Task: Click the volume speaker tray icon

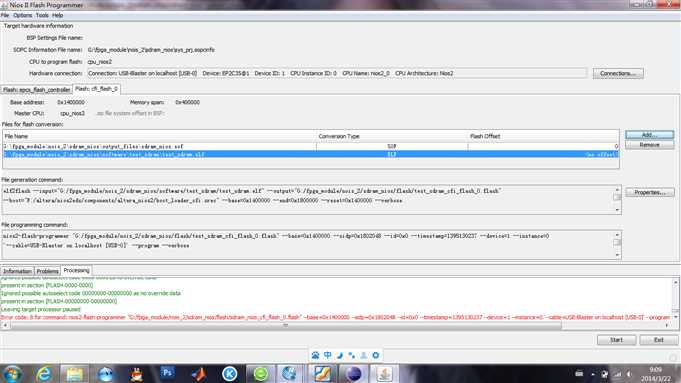Action: [629, 373]
